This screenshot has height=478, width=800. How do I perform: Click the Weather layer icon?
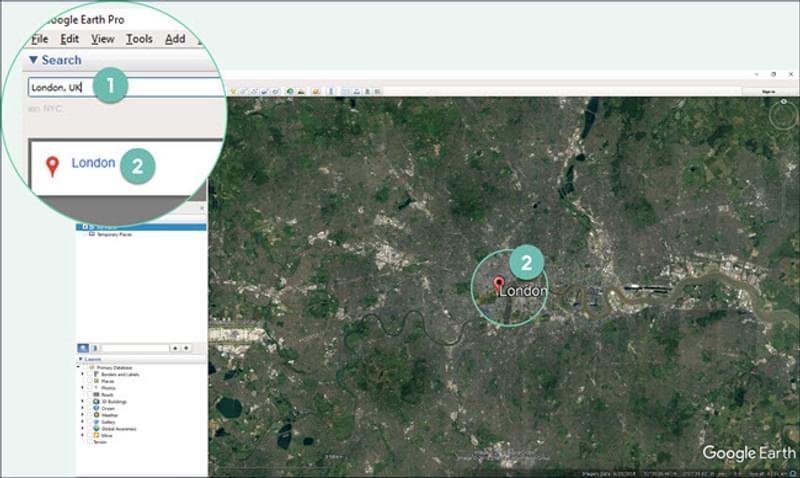[96, 415]
